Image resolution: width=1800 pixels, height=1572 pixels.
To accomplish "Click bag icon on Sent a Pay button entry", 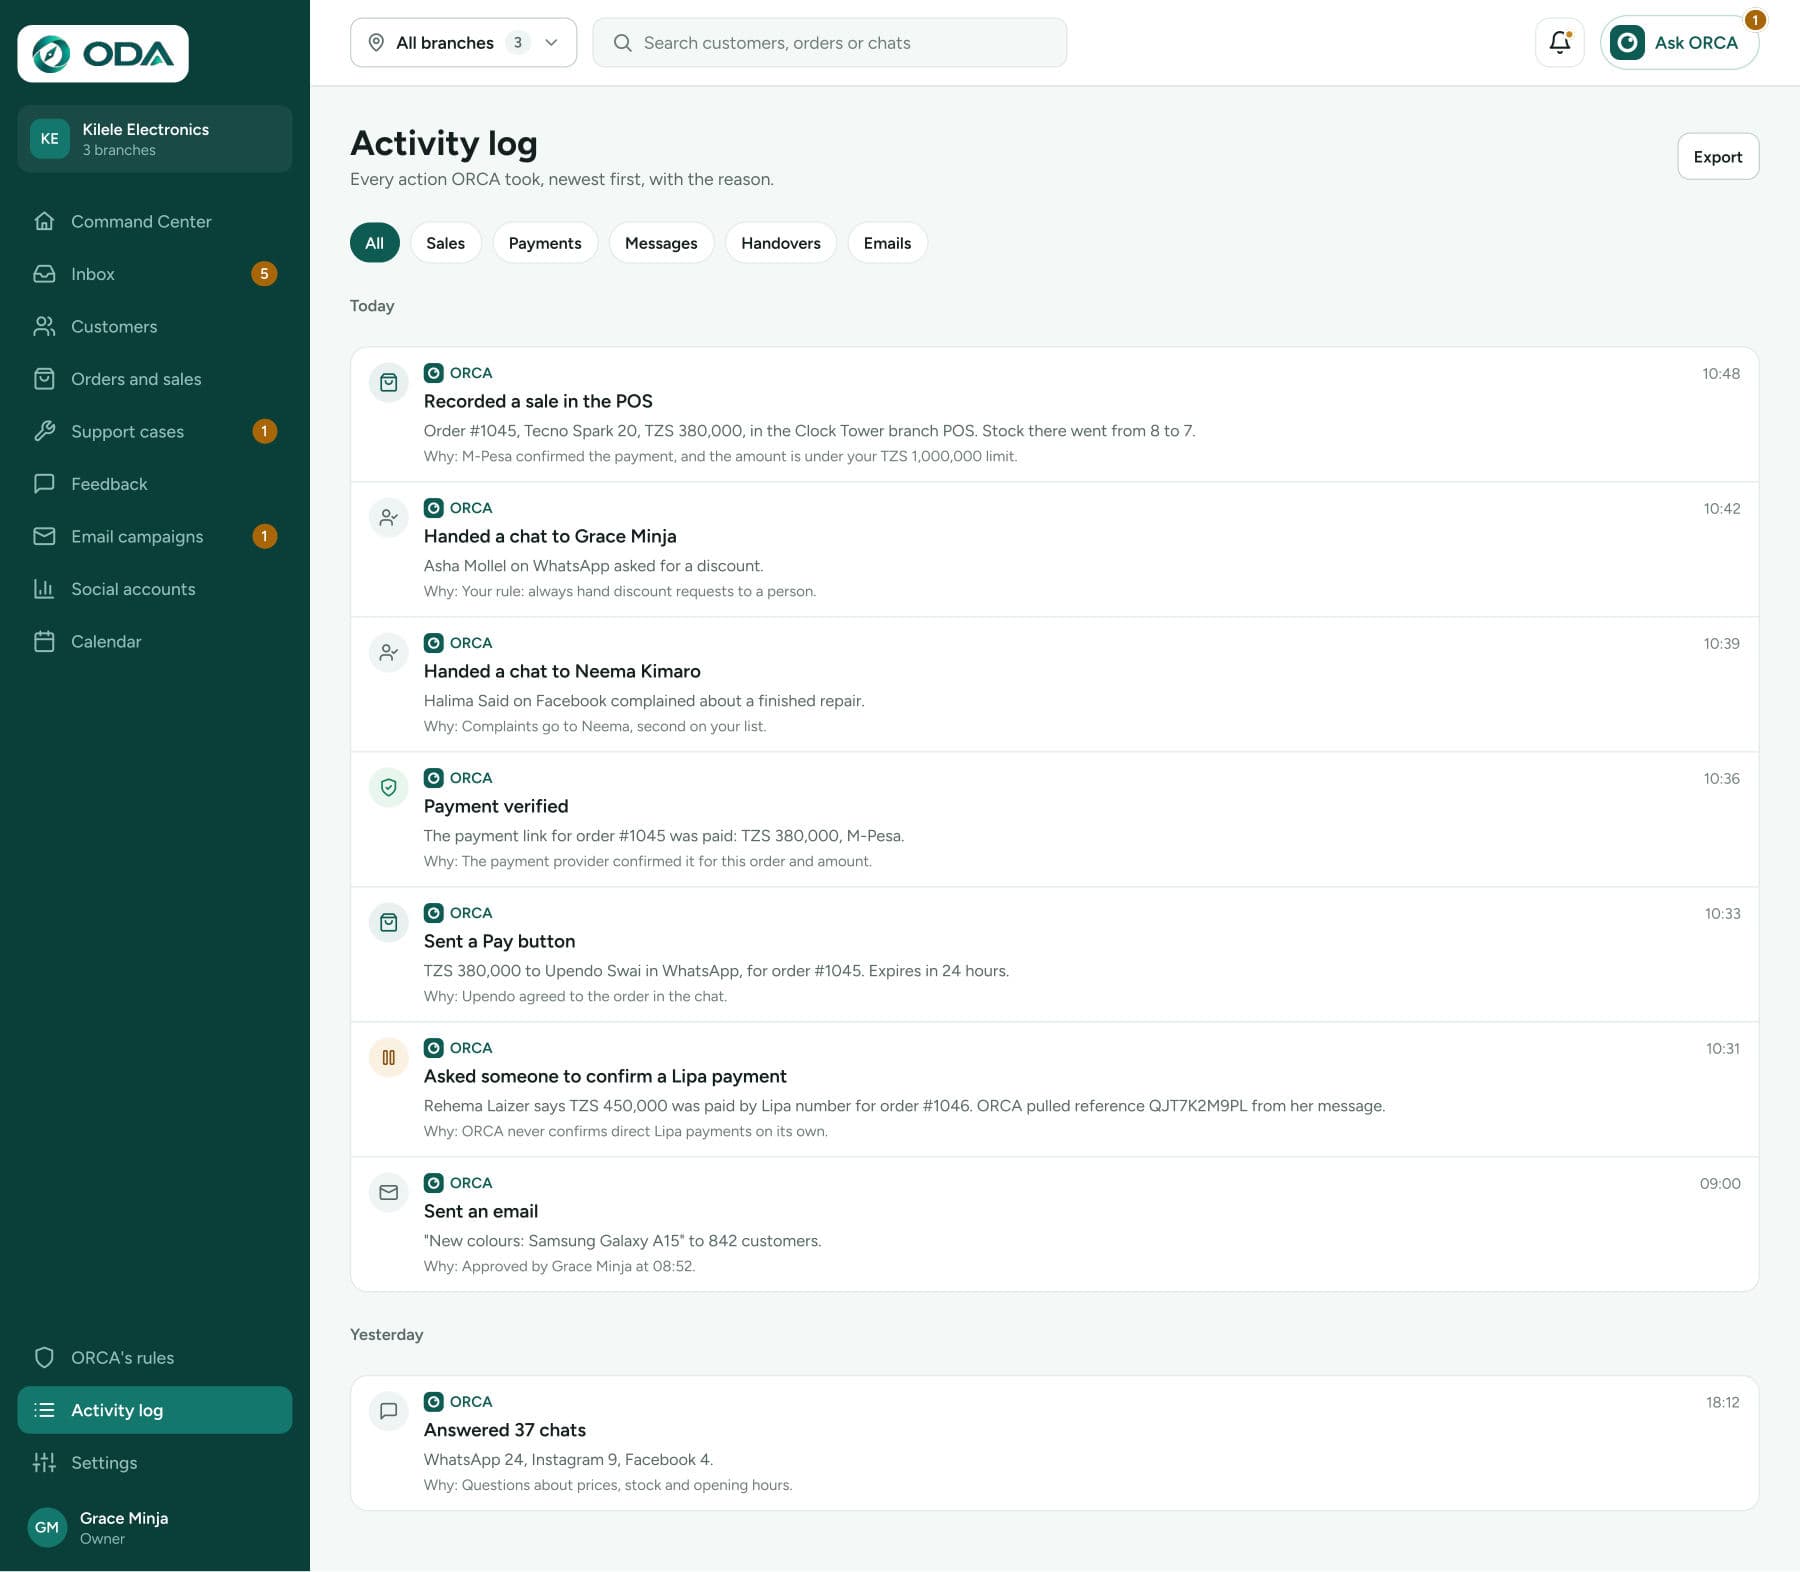I will point(389,922).
